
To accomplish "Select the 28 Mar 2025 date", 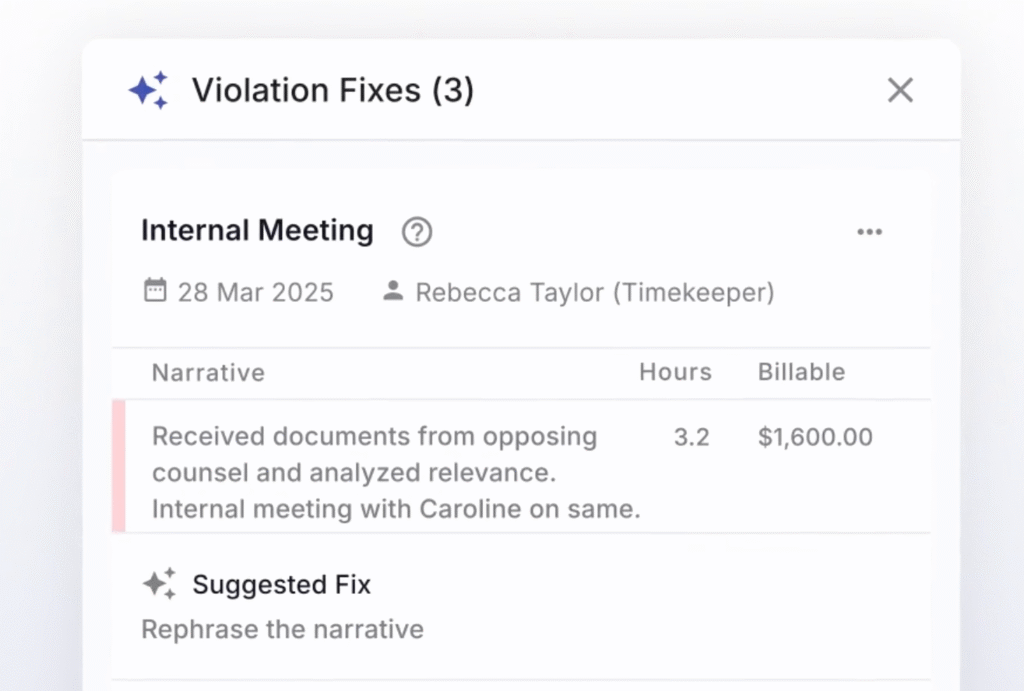I will pyautogui.click(x=255, y=293).
